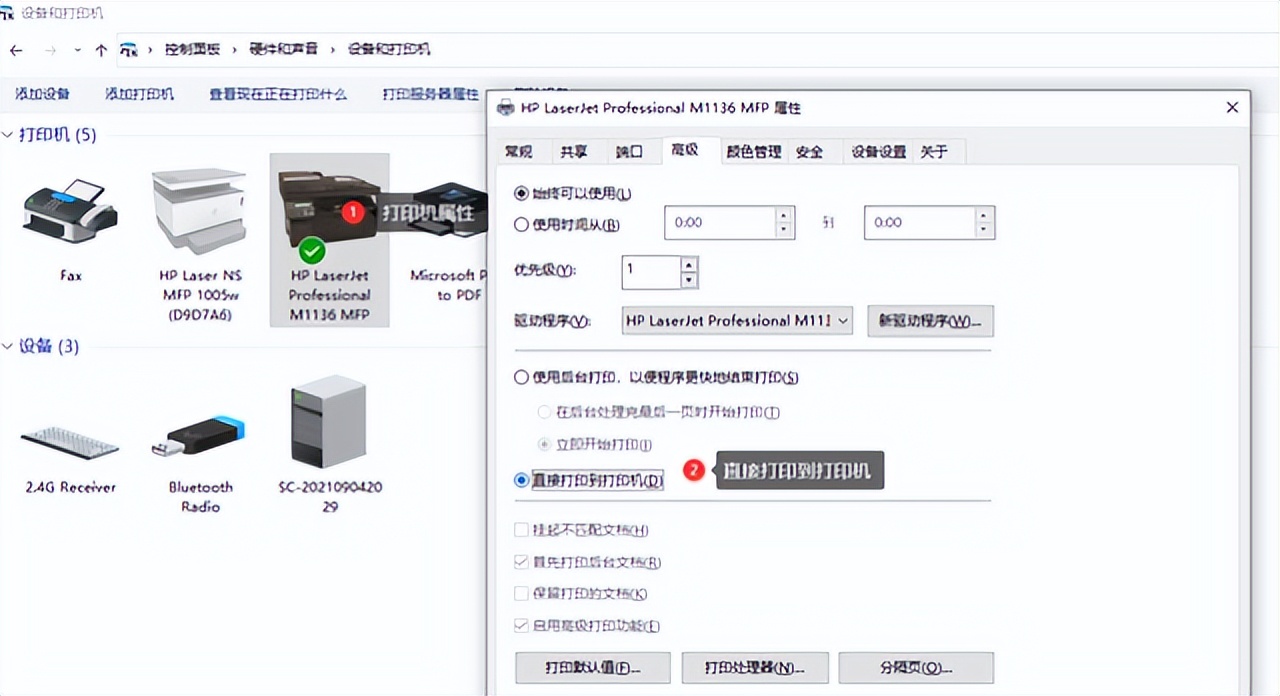
Task: Disable the 首先打印后台文档 checkbox
Action: pos(521,562)
